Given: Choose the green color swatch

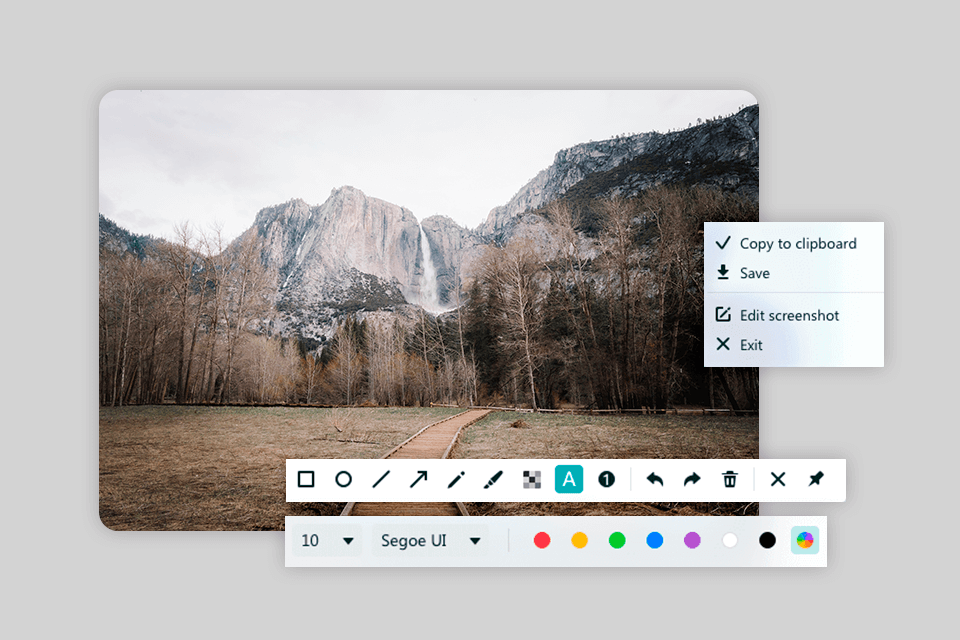Looking at the screenshot, I should coord(617,540).
